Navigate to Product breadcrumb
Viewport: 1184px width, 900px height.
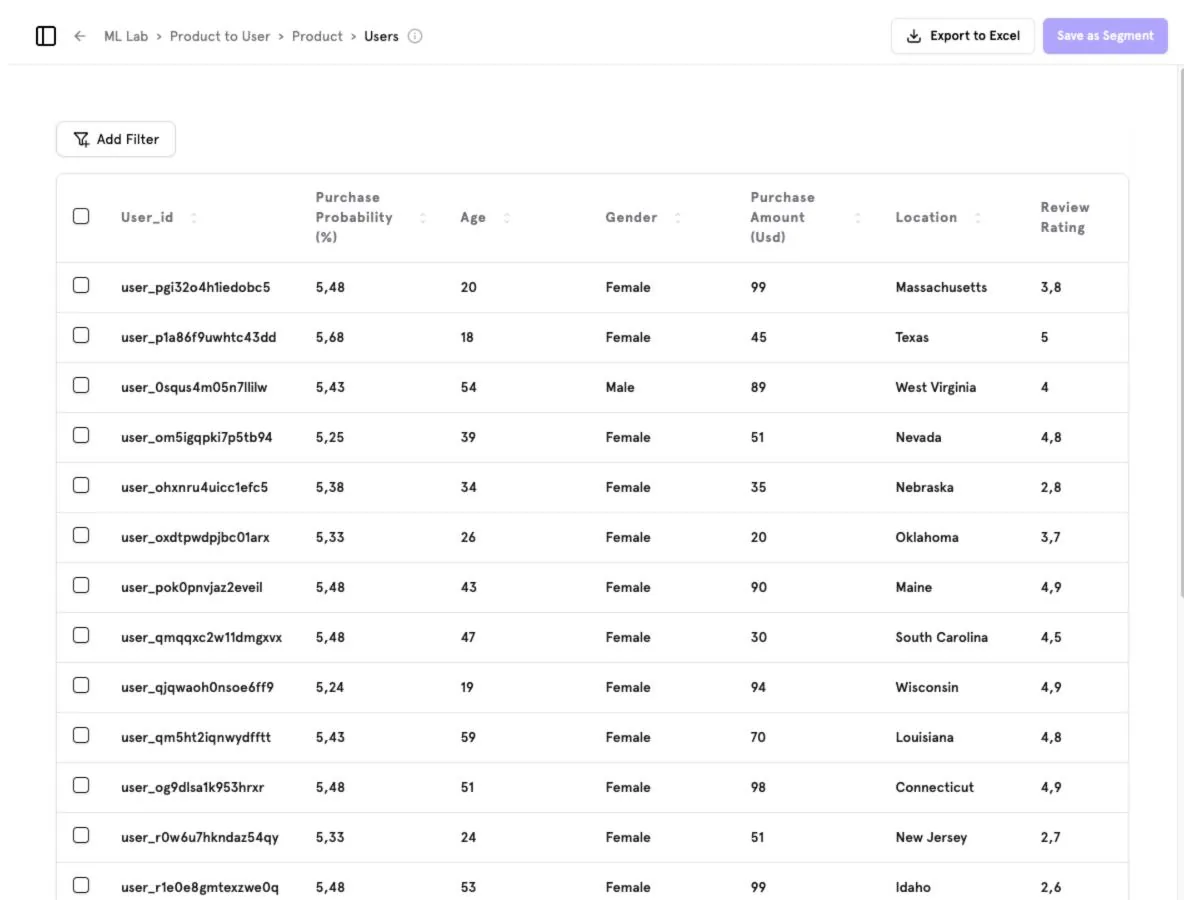point(317,36)
